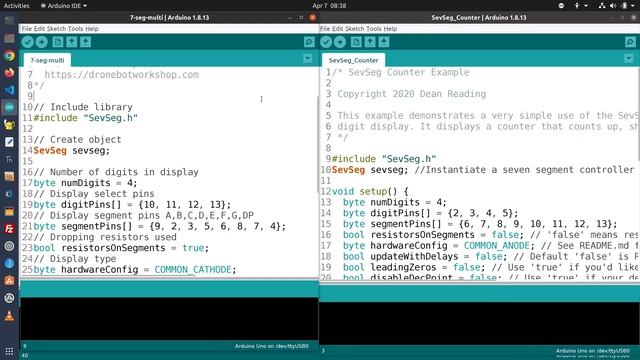640x360 pixels.
Task: Click Save sketch in the 7-seg-multi window
Action: (x=85, y=42)
